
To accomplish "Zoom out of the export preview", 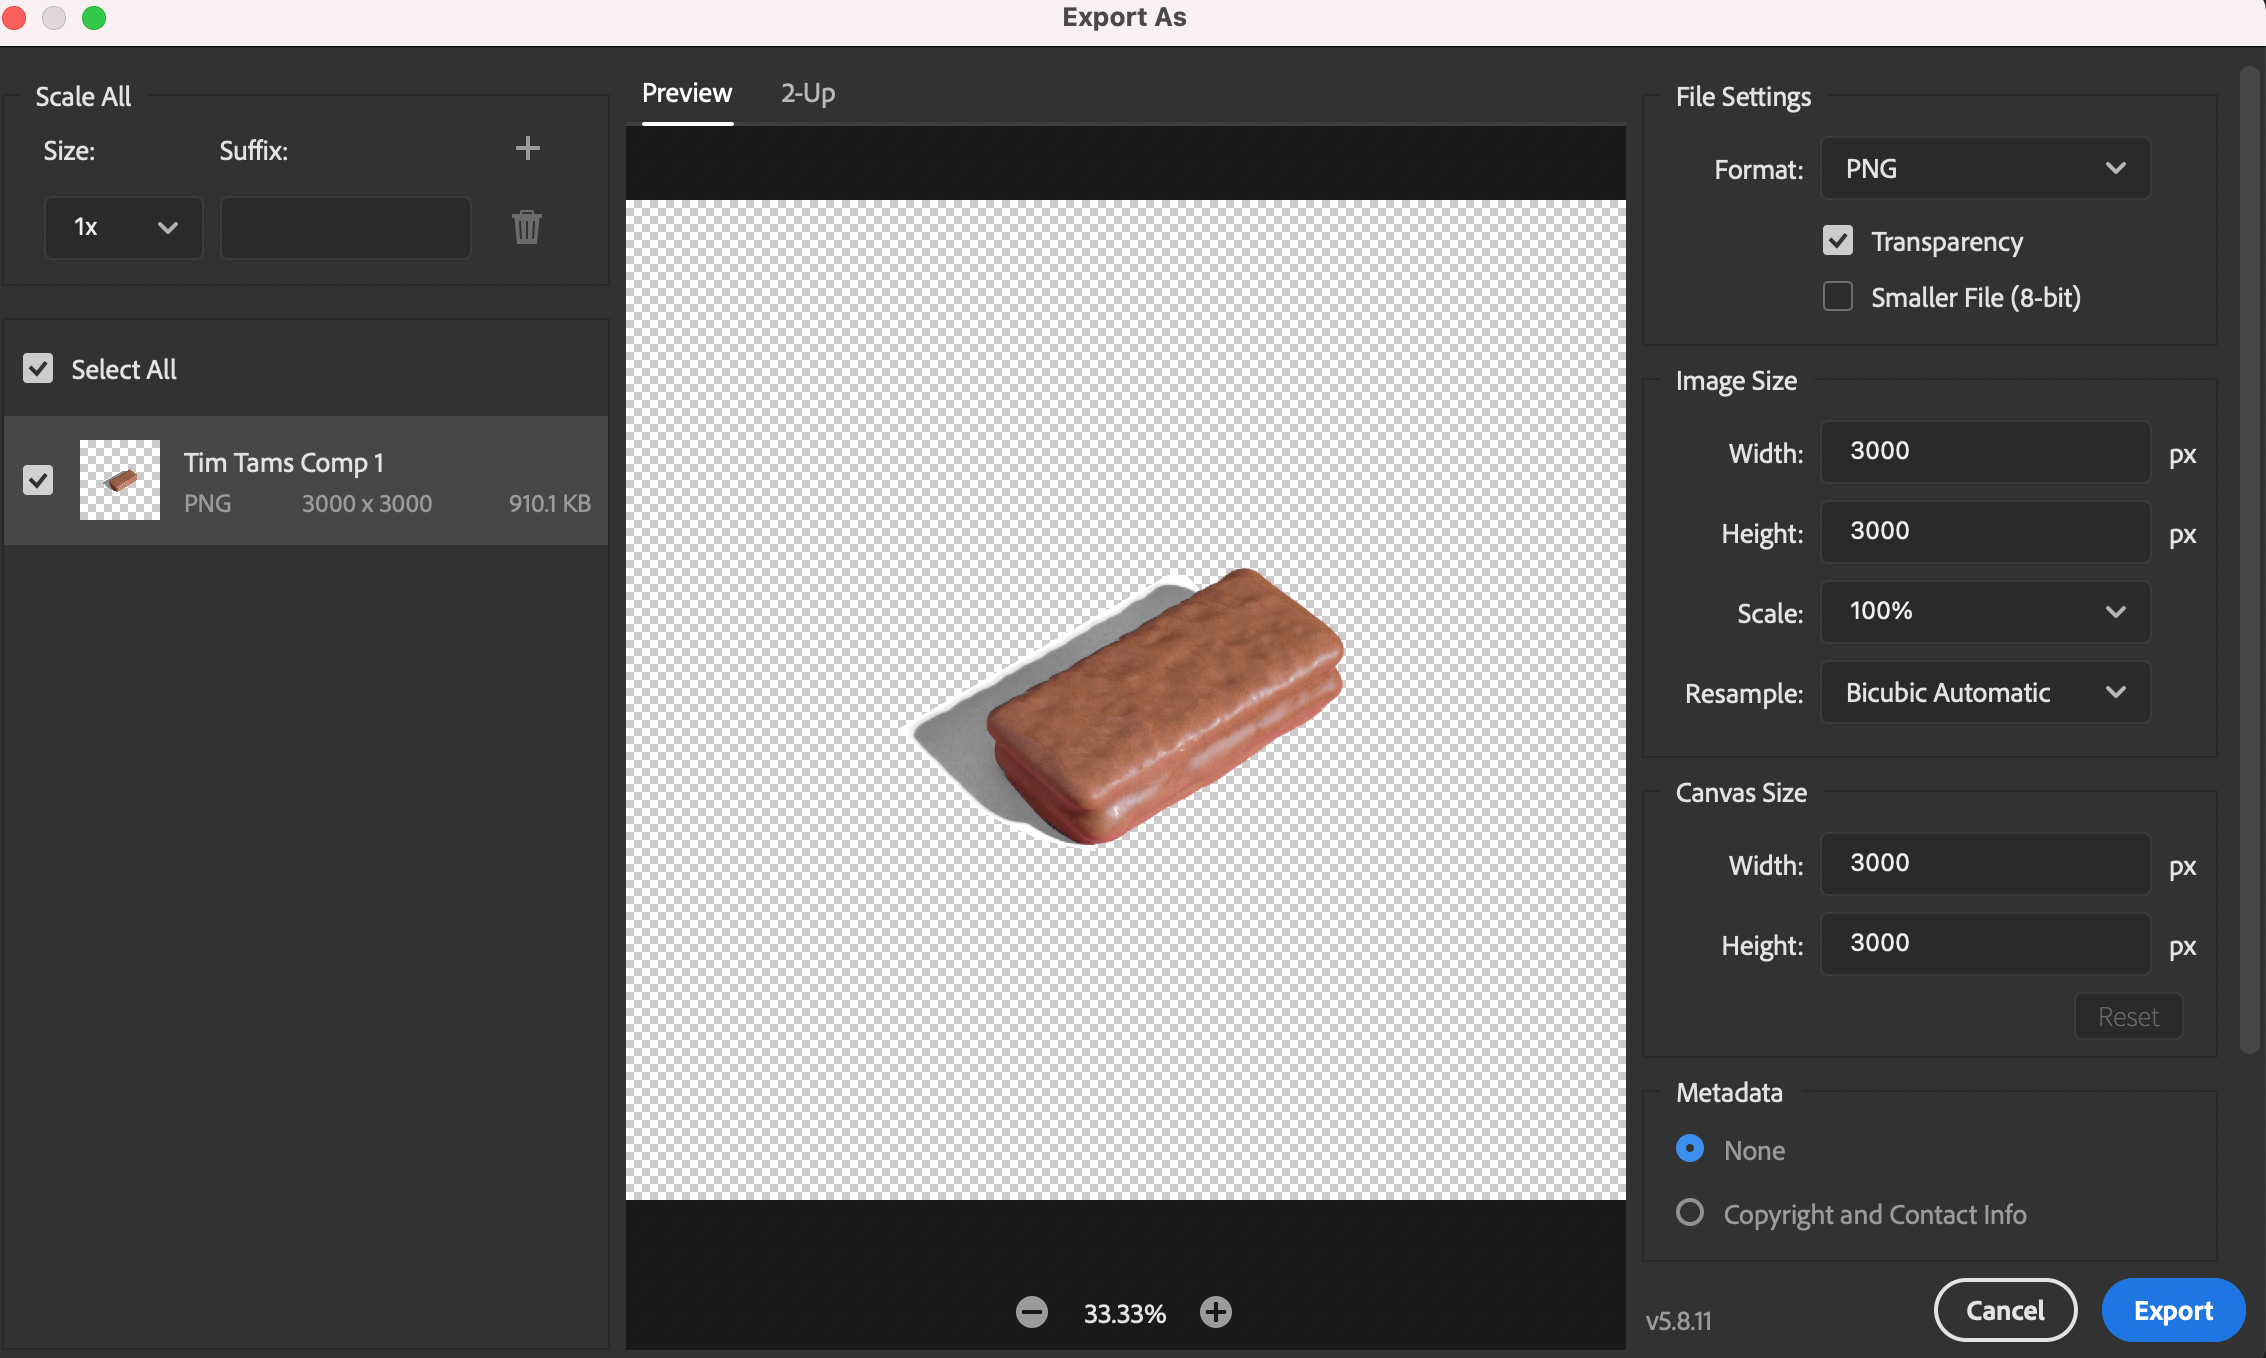I will coord(1032,1313).
